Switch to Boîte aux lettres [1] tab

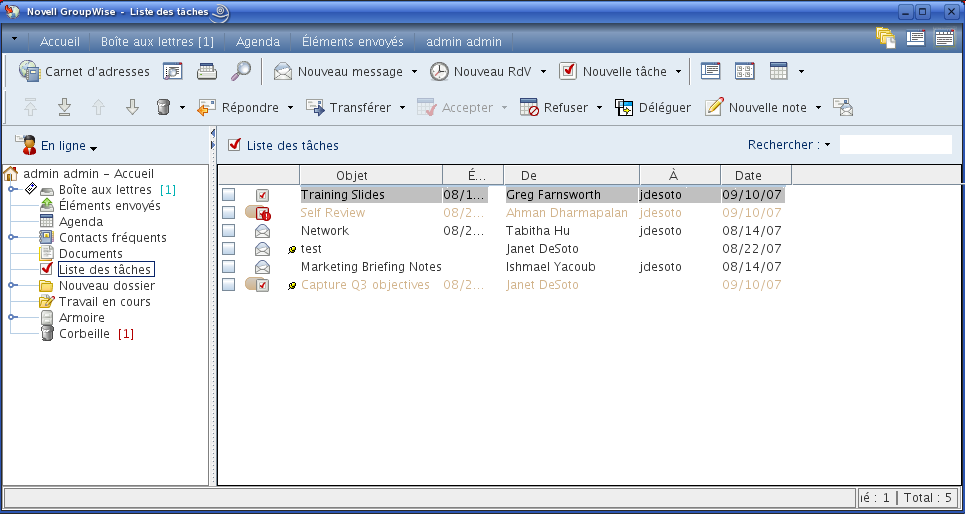(157, 42)
